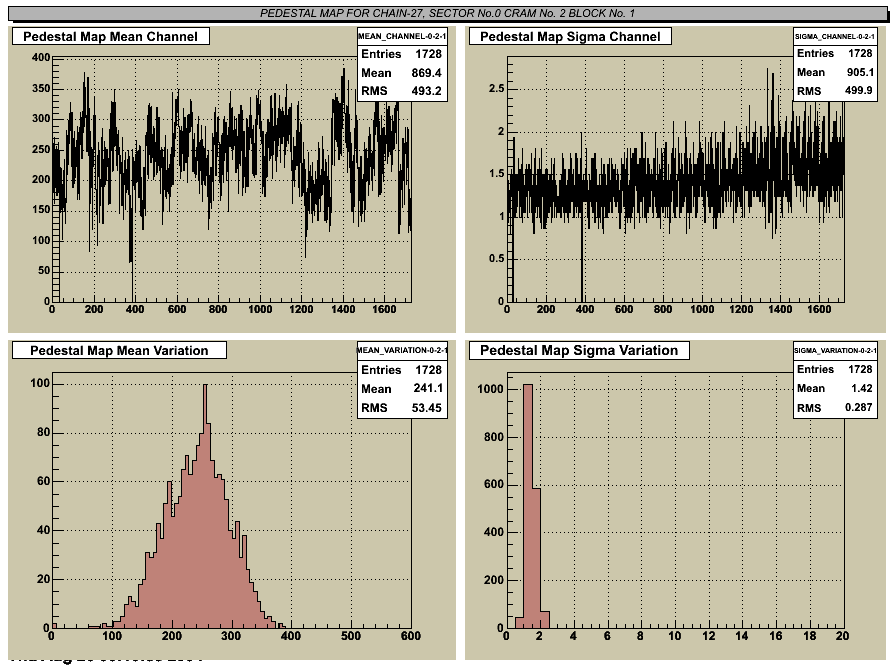Image resolution: width=896 pixels, height=668 pixels.
Task: Select the 'Pedestal Map Mean Variation' title box
Action: (119, 350)
